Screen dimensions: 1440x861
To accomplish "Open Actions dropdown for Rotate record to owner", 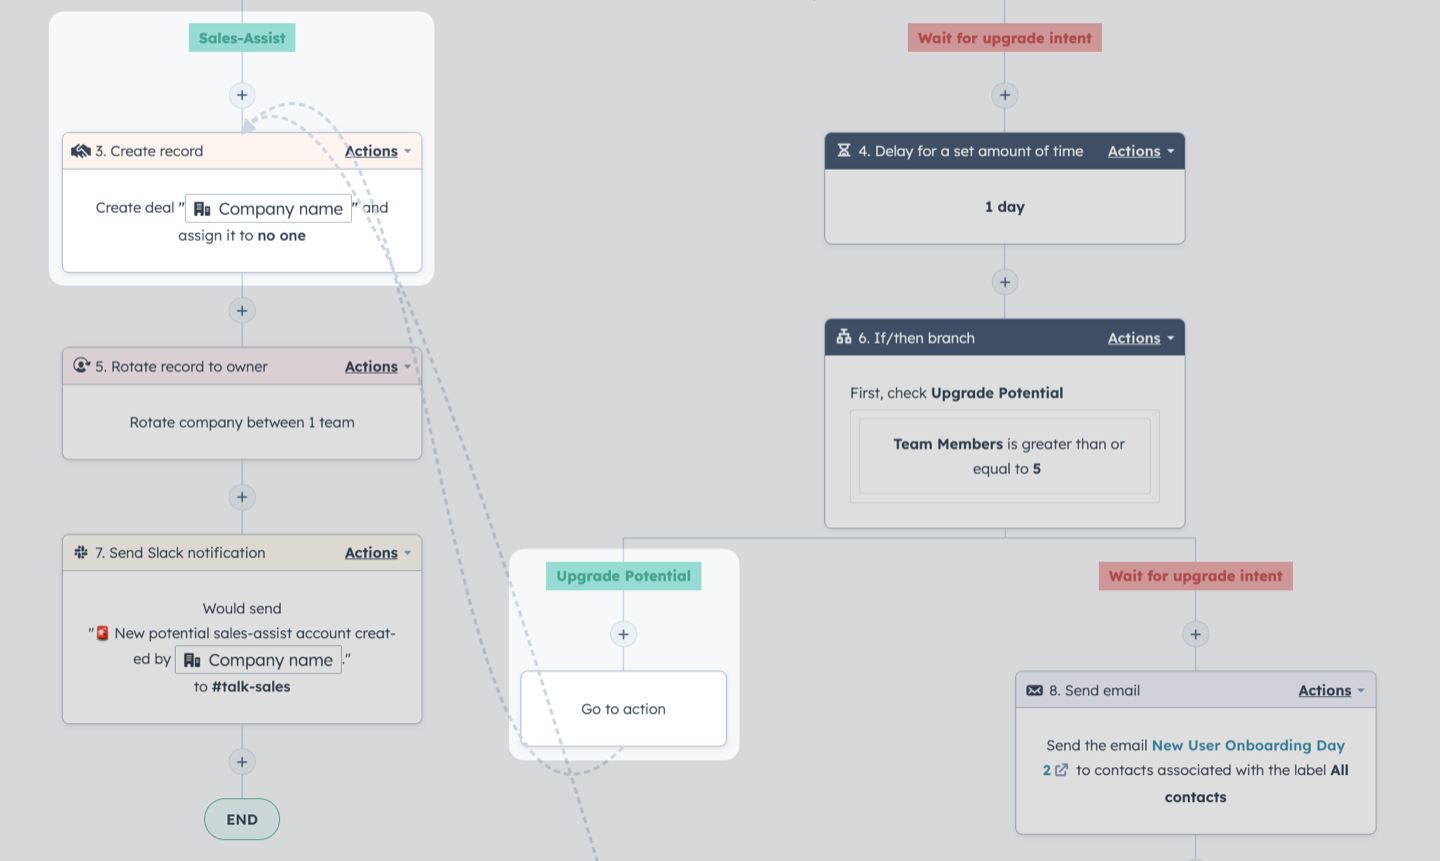I will [x=378, y=367].
